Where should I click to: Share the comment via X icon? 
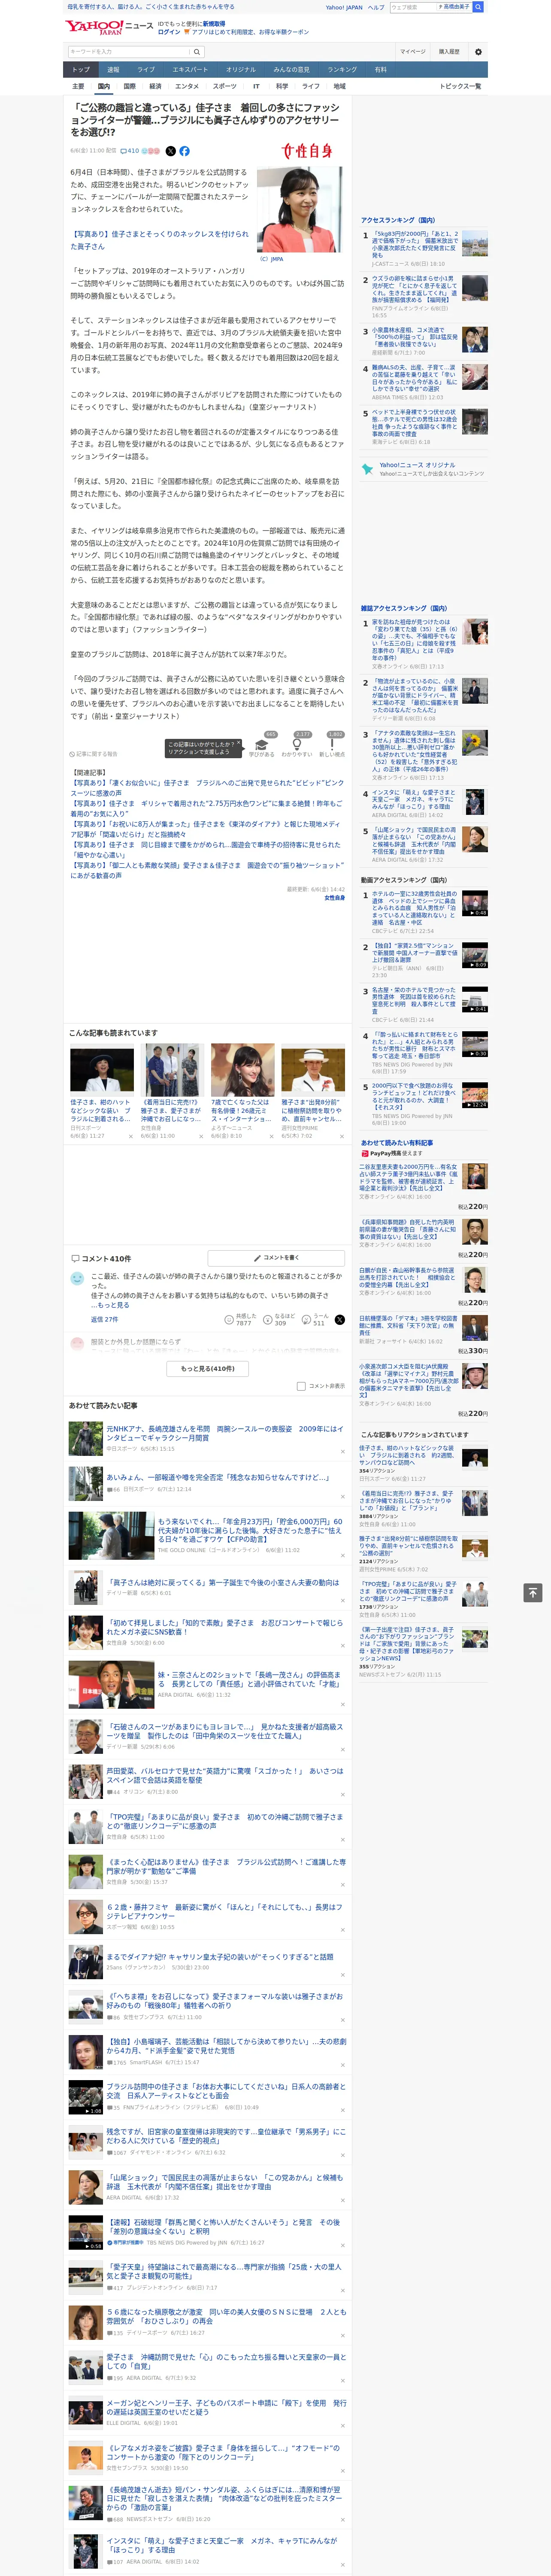[339, 1320]
